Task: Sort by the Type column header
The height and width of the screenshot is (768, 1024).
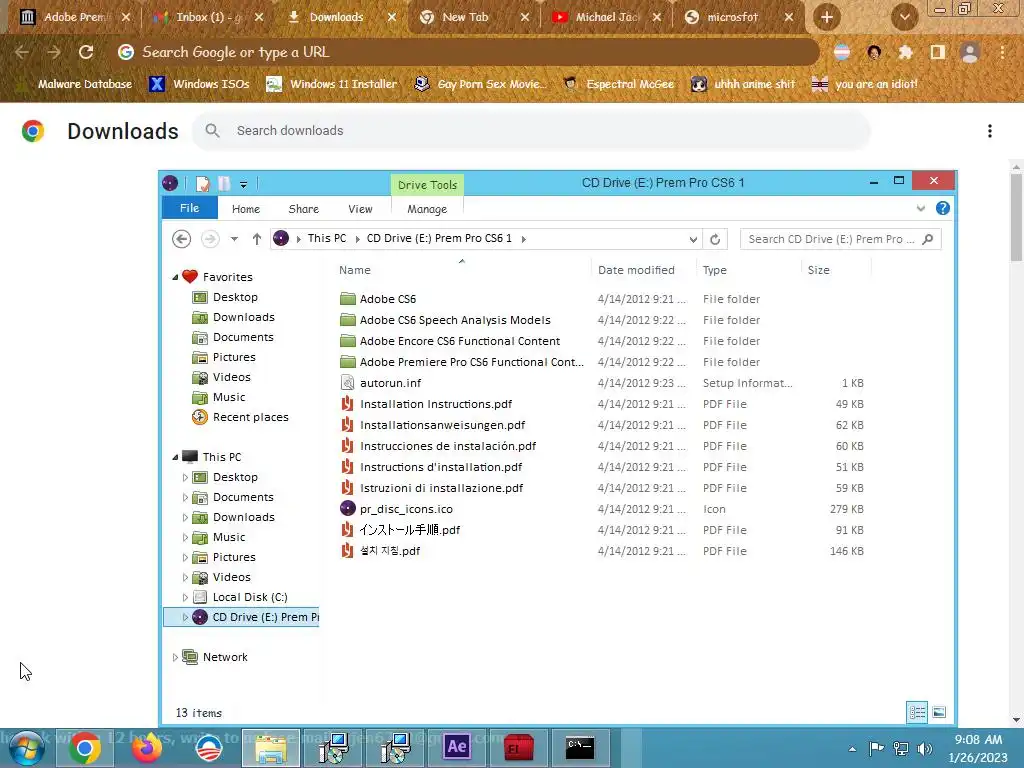Action: click(748, 270)
